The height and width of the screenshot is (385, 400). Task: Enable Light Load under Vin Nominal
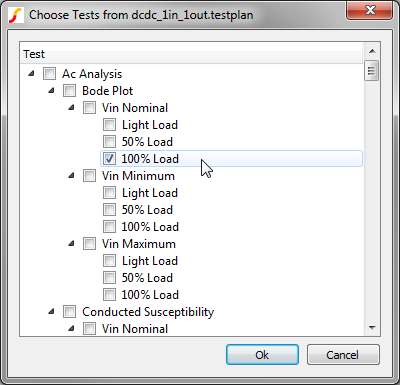point(109,125)
